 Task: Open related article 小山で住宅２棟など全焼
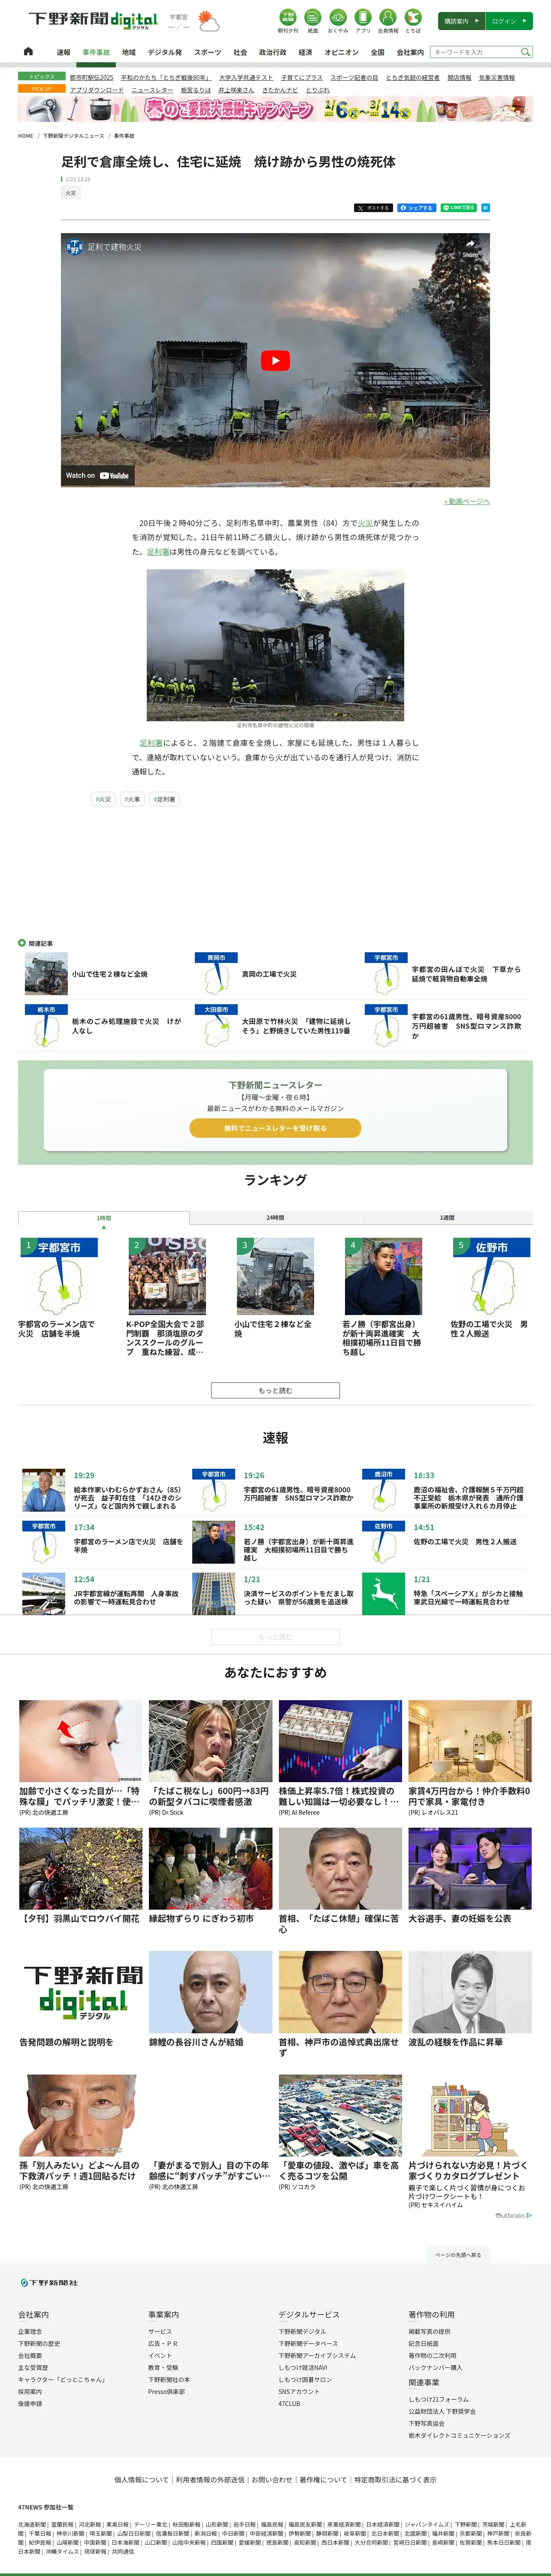click(x=109, y=974)
